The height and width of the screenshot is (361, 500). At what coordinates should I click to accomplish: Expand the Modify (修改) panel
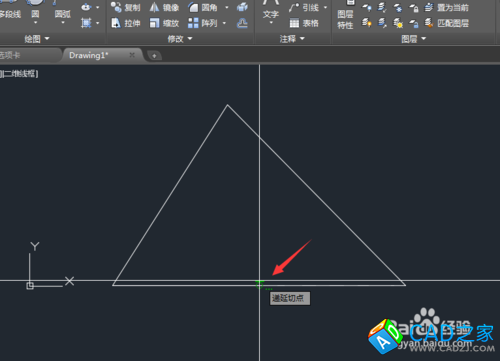tap(180, 39)
